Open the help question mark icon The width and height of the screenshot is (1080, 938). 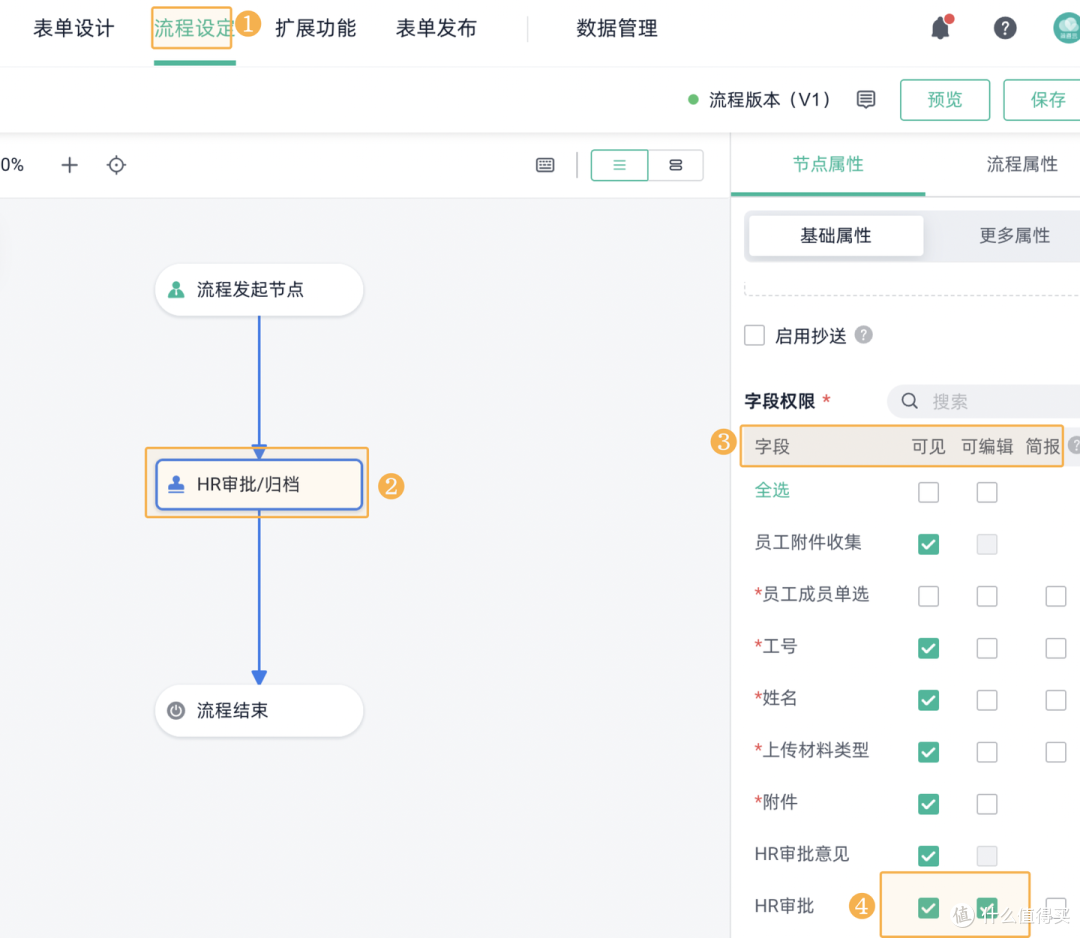point(1005,28)
